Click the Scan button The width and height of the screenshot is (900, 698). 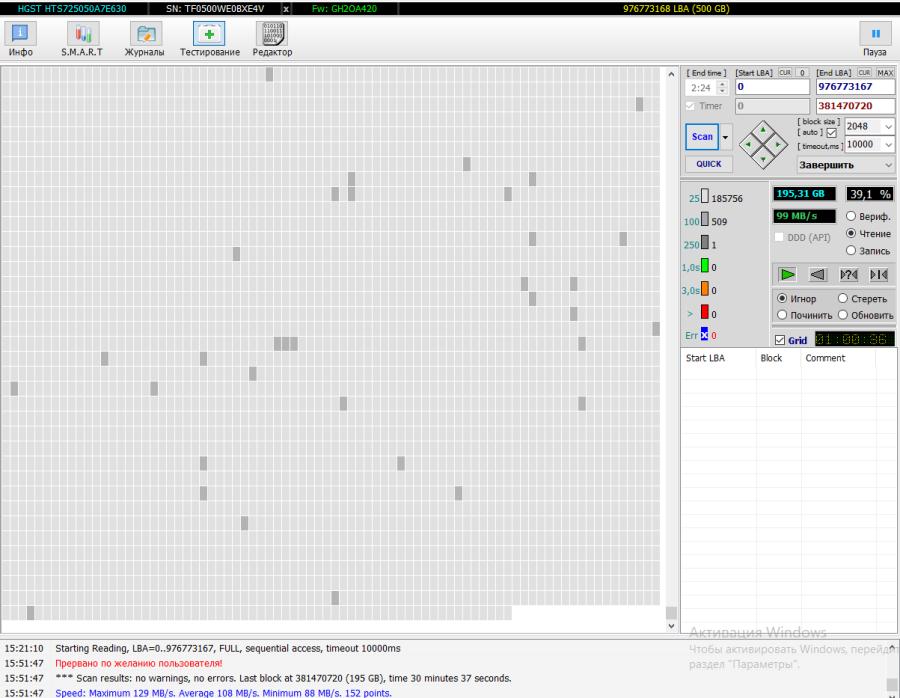click(x=702, y=137)
